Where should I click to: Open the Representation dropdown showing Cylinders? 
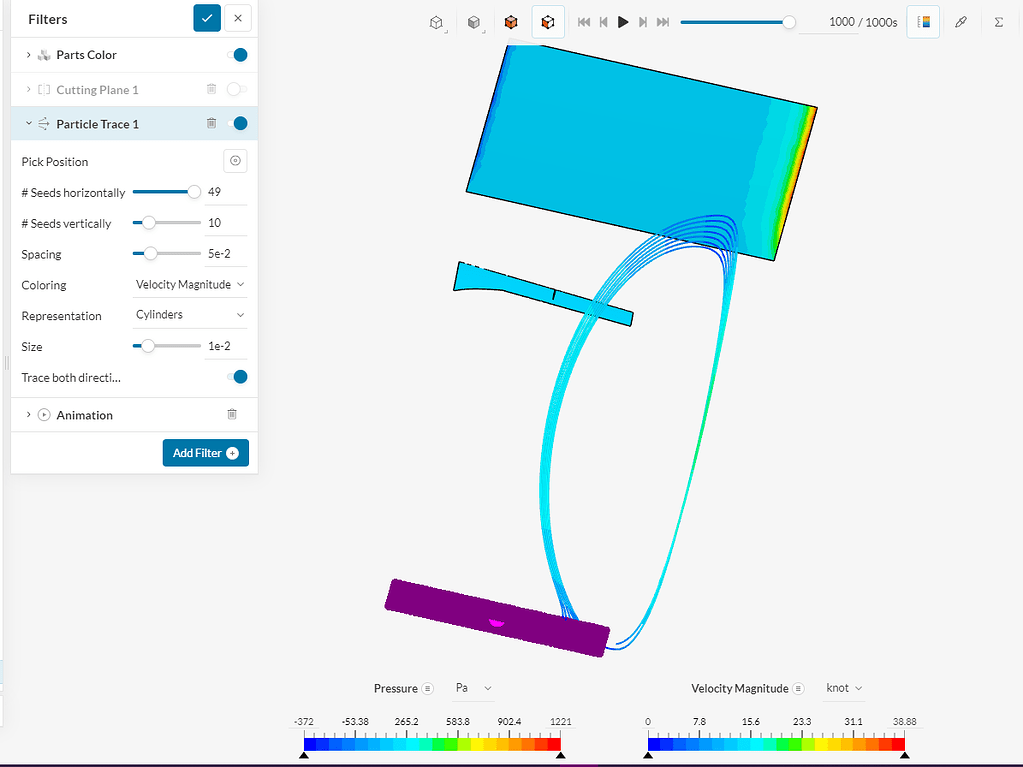tap(189, 315)
